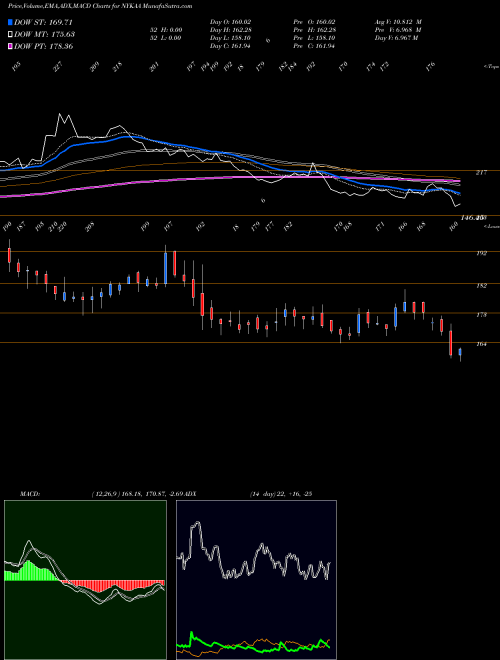Click the '52 H: 0.00' value
Viewport: 500px width, 660px height.
165,30
